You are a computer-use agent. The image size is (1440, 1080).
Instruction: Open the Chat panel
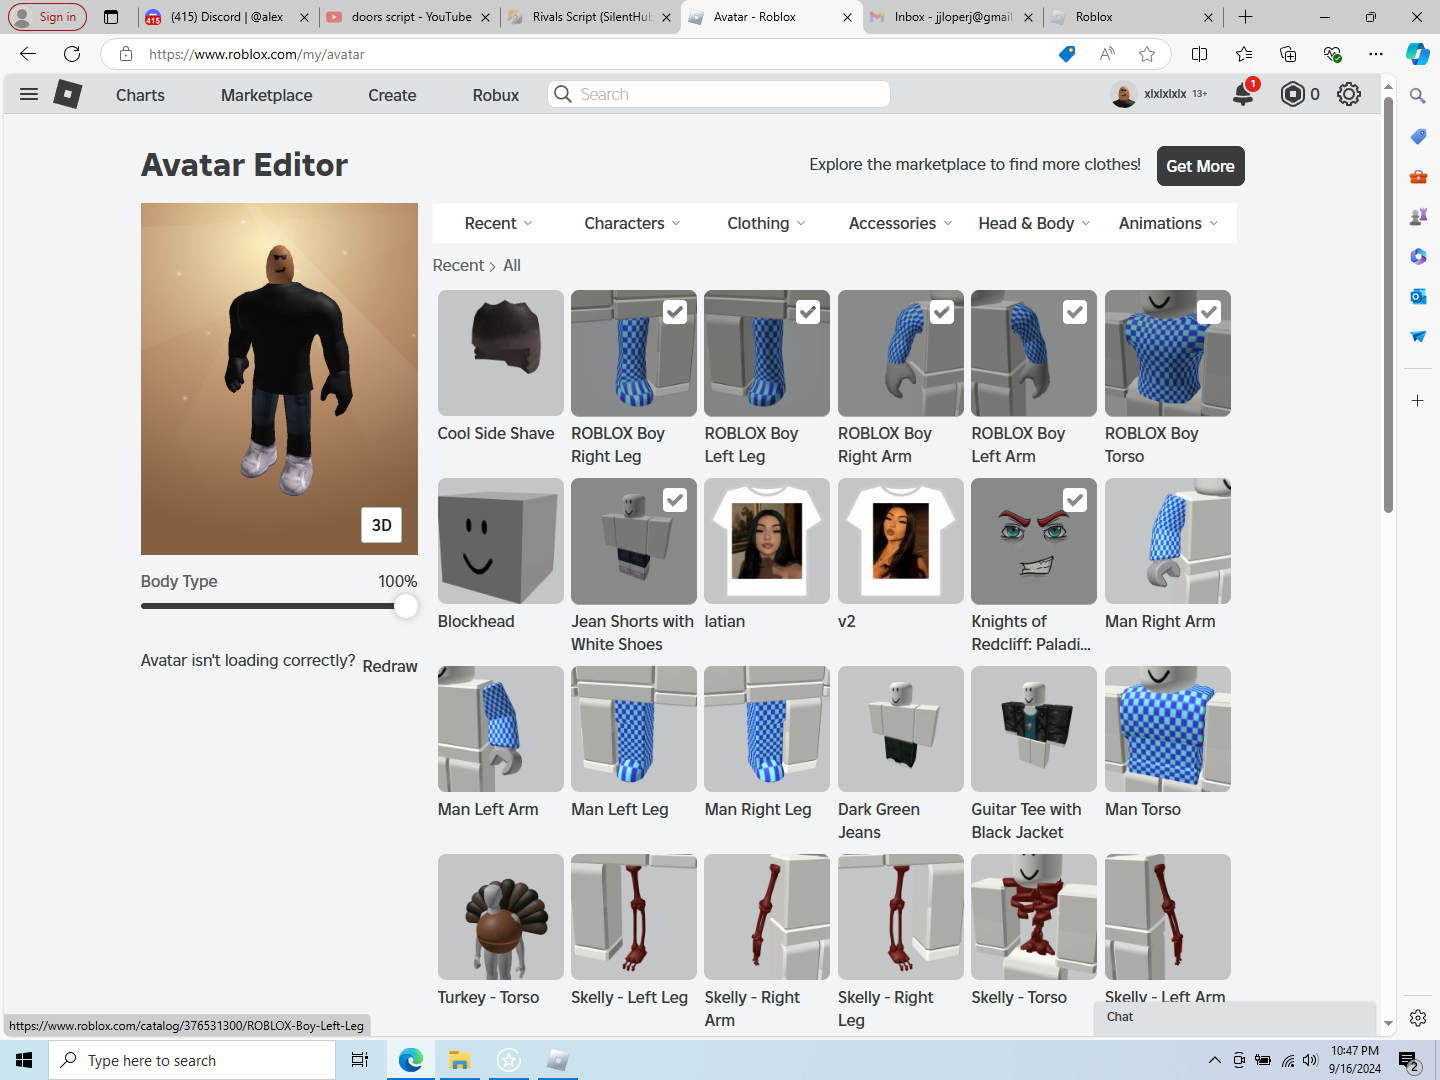1235,1017
